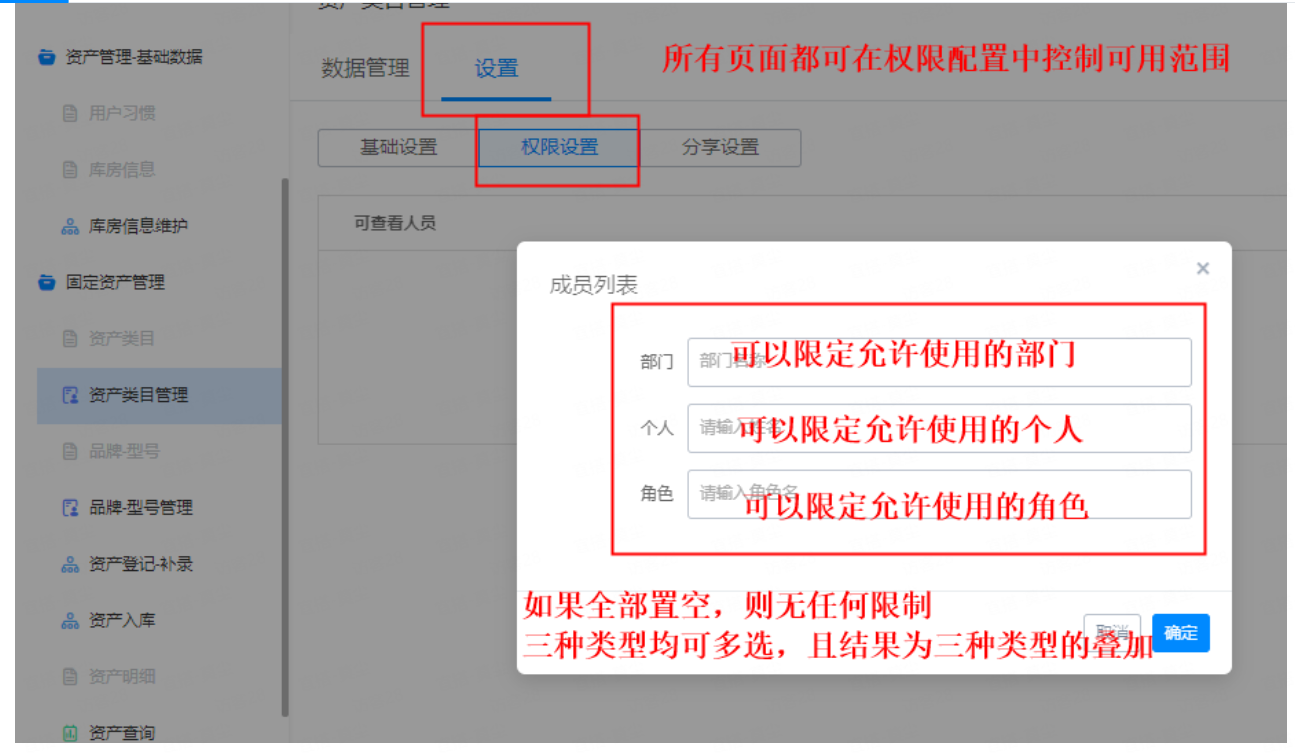Click the 库房信息 document icon
The image size is (1295, 753).
click(x=70, y=170)
